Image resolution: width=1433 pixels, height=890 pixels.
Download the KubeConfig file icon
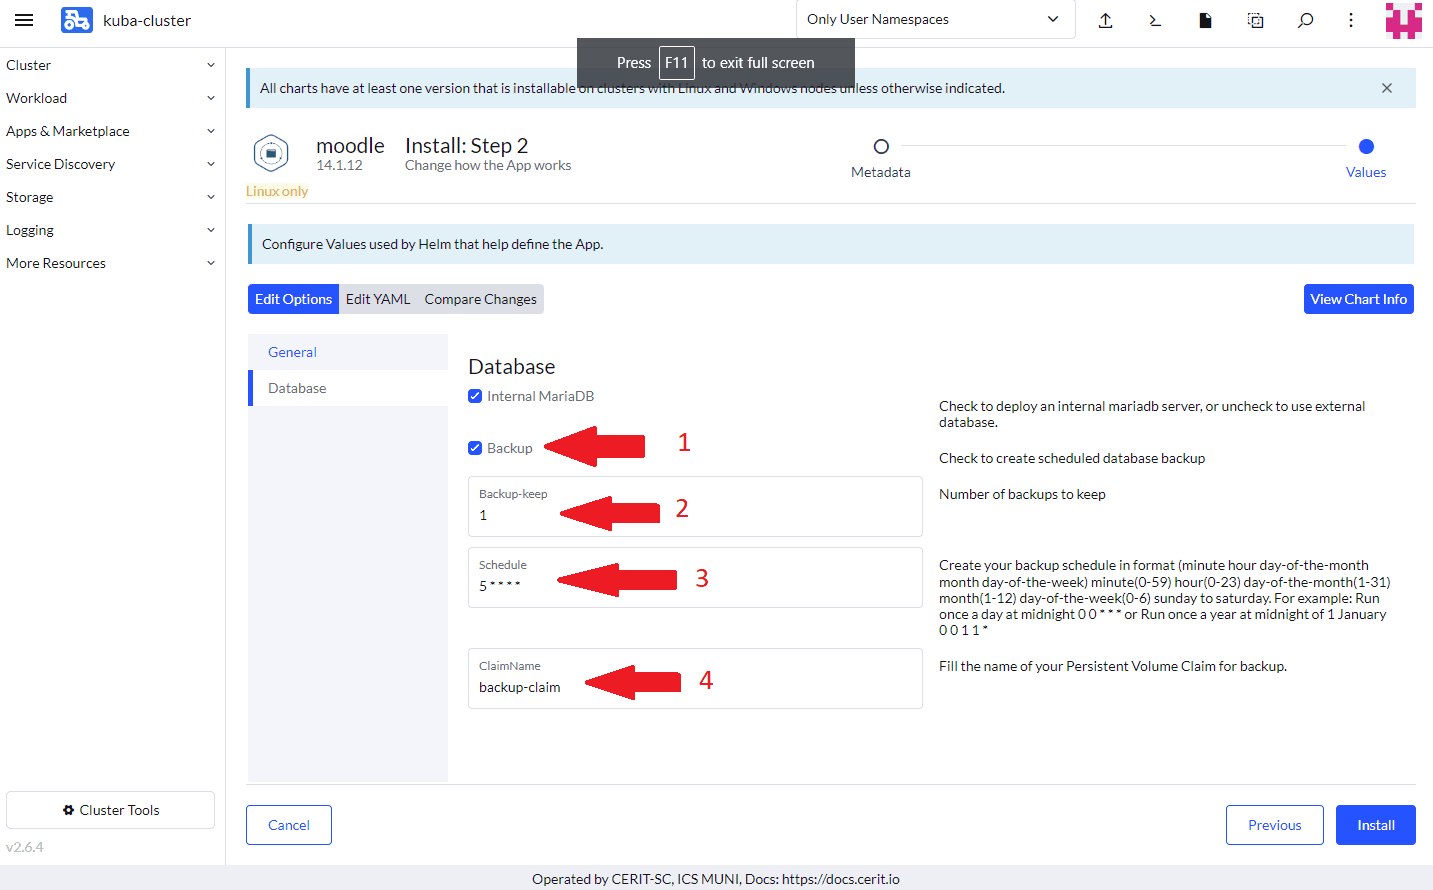coord(1205,20)
